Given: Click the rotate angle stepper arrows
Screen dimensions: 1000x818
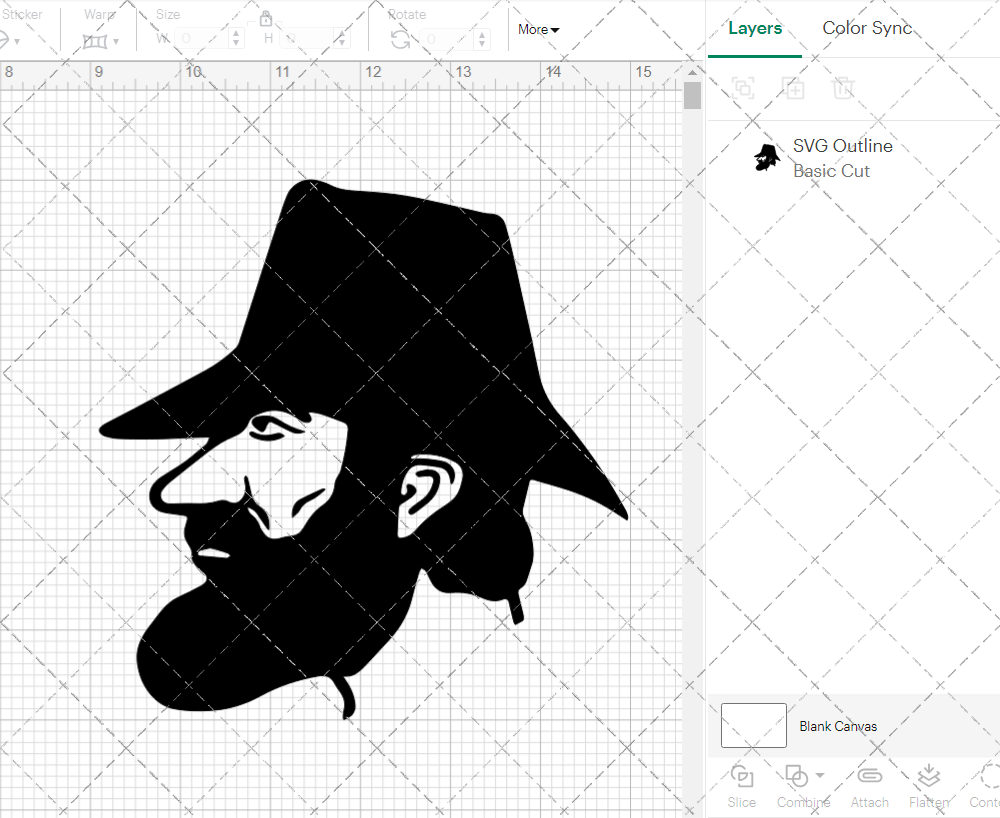Looking at the screenshot, I should point(485,39).
